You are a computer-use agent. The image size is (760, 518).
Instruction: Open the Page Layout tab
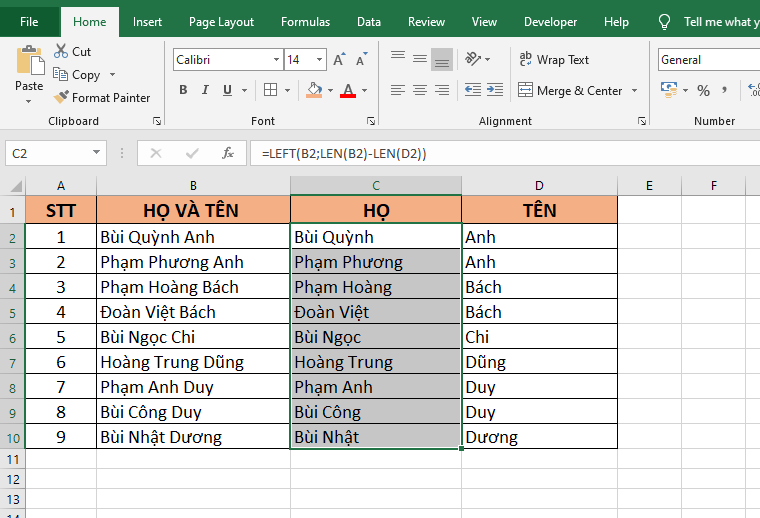click(221, 22)
